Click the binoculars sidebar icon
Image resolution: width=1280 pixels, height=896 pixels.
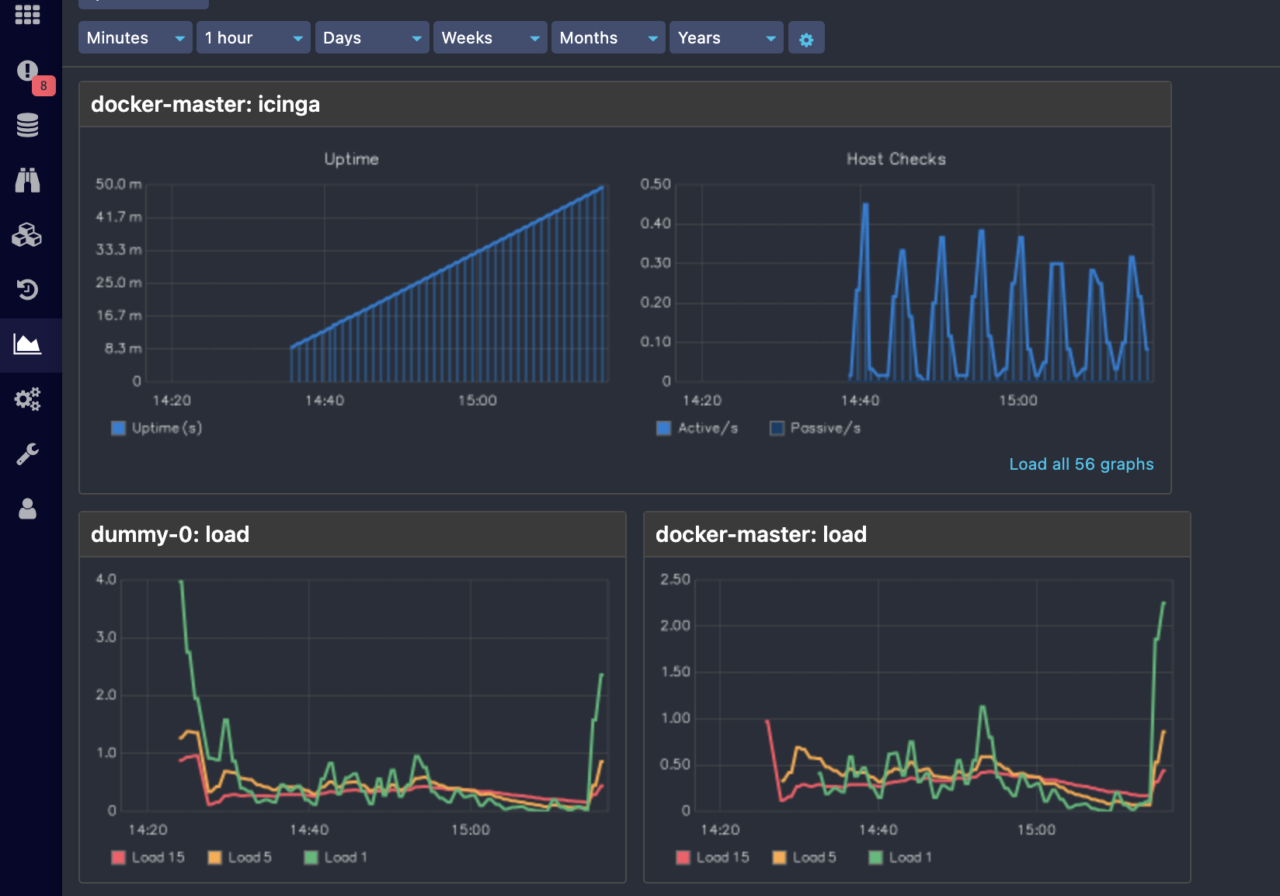tap(28, 180)
